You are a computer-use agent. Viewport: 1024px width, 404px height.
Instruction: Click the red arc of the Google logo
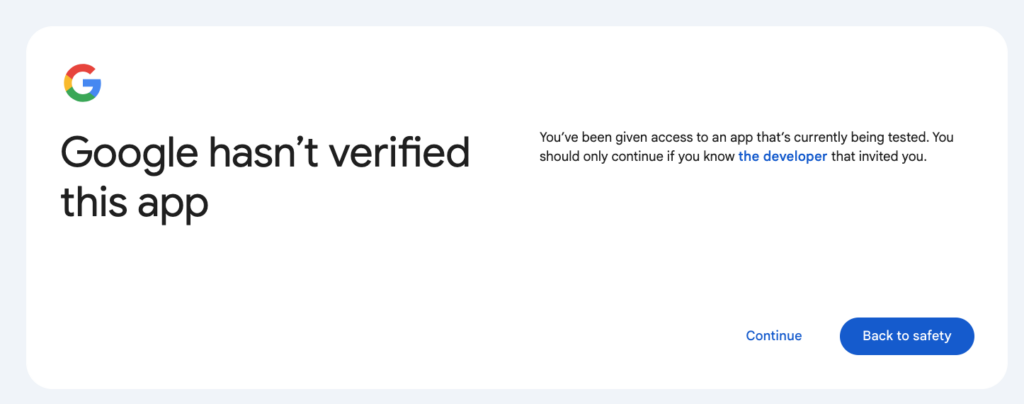[80, 69]
